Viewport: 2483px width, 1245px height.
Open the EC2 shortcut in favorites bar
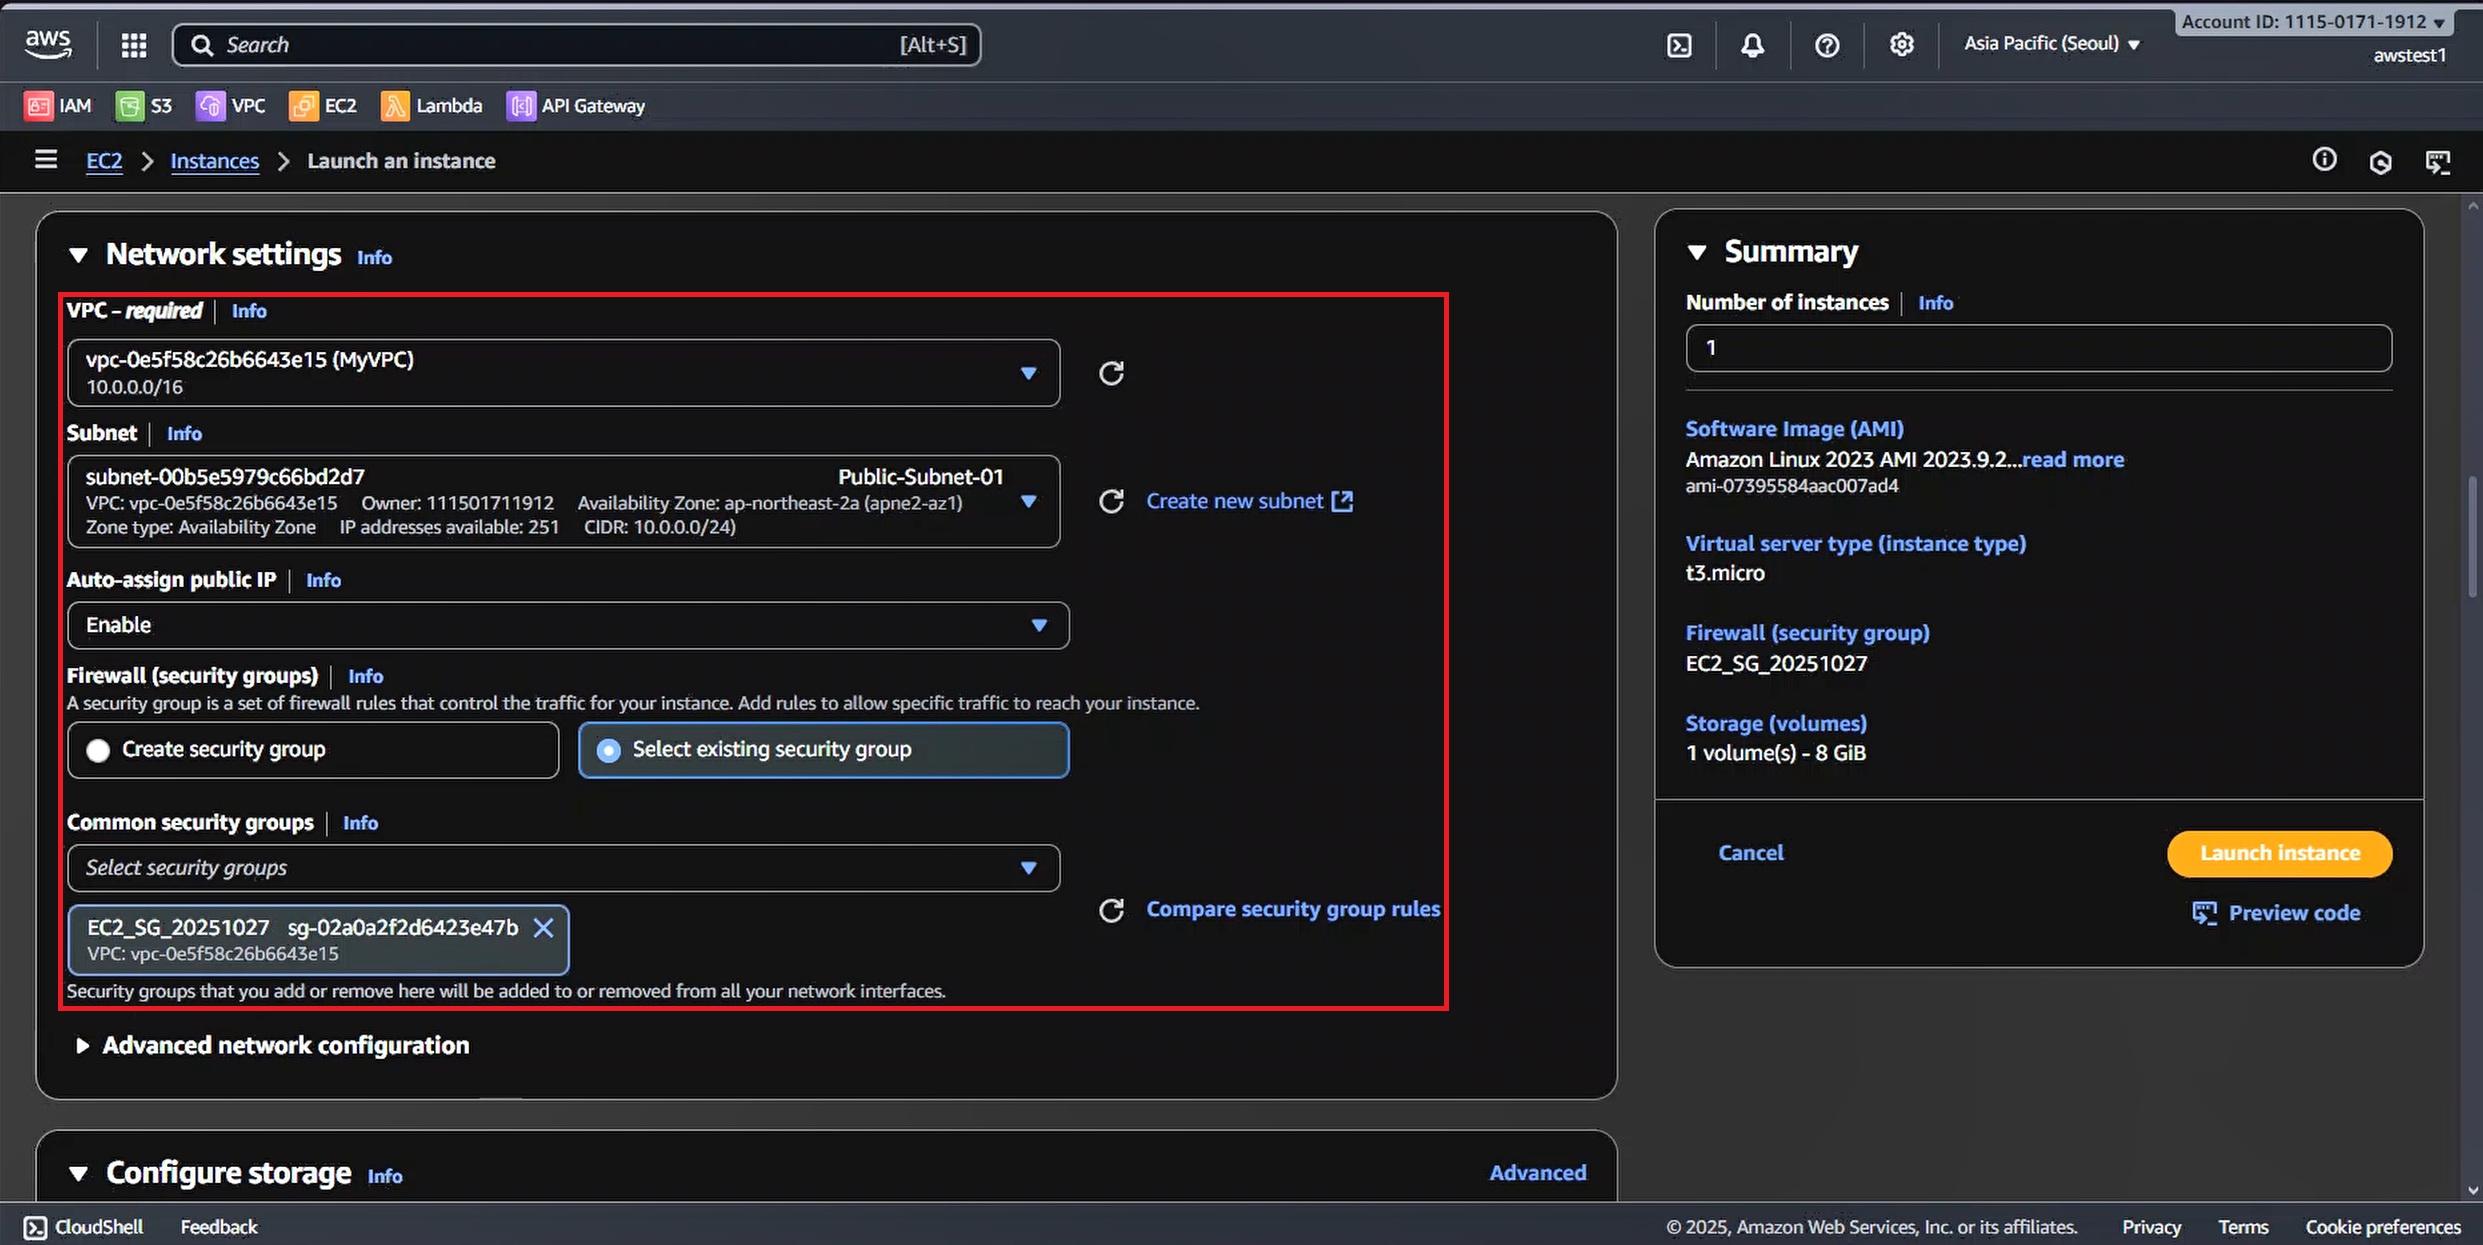[x=323, y=106]
